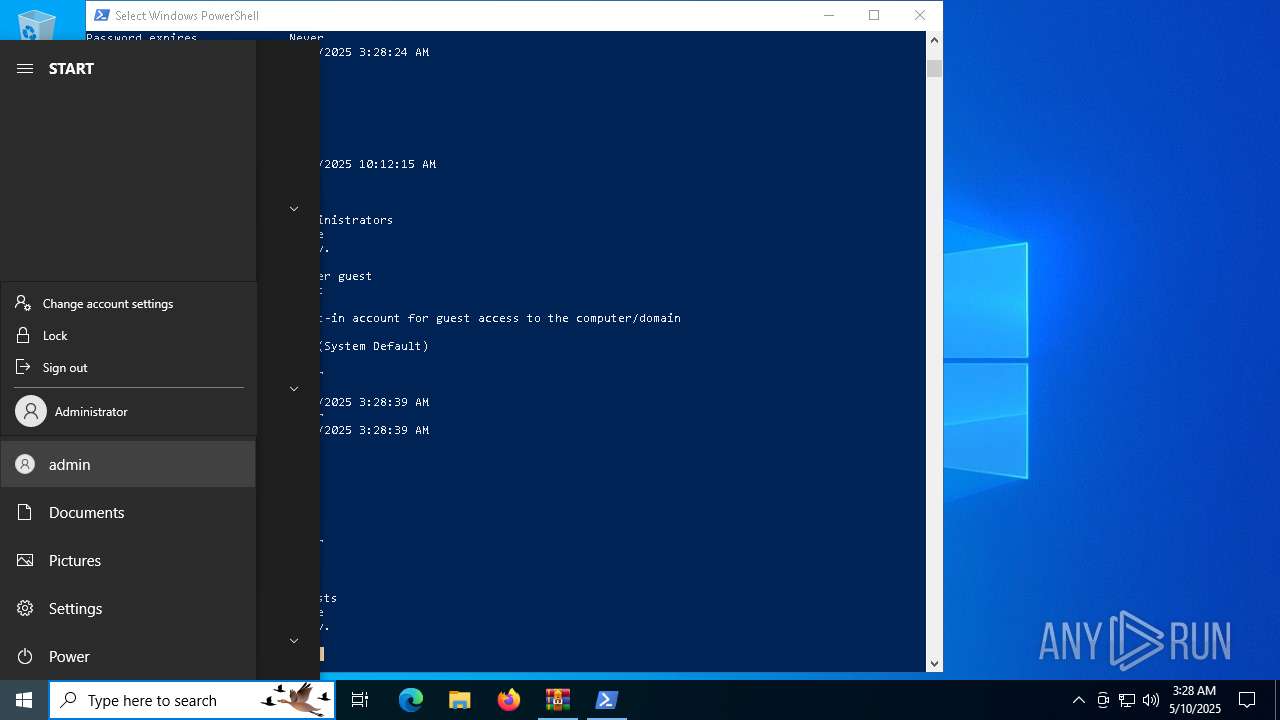Show hidden system tray icons

tap(1078, 700)
